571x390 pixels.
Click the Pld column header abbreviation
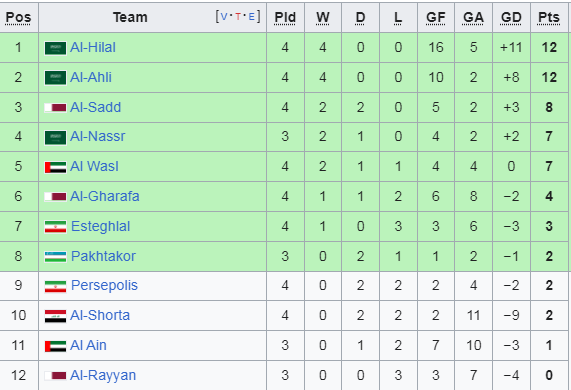pos(285,17)
